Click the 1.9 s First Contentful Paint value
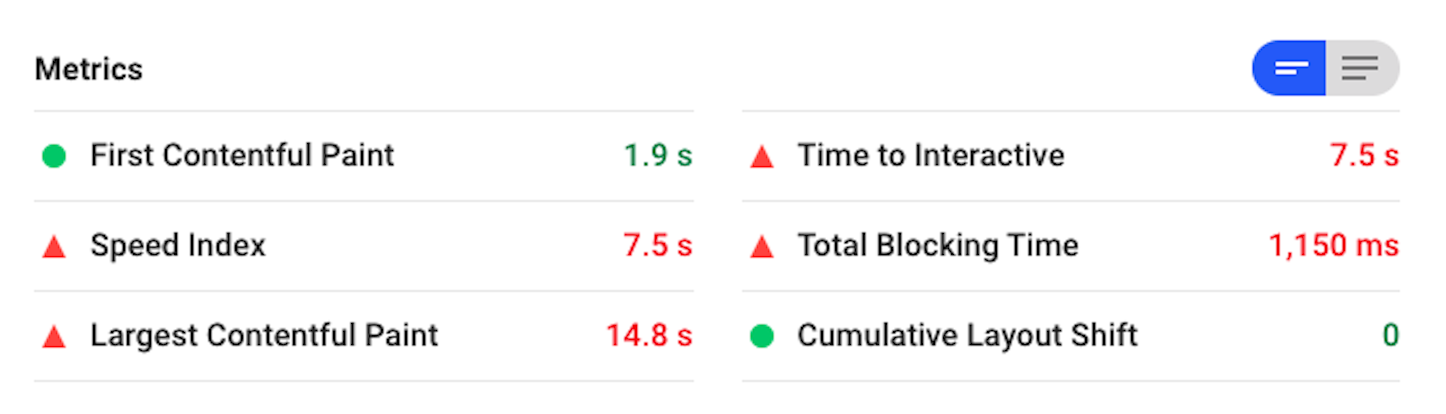The height and width of the screenshot is (414, 1446). [657, 156]
